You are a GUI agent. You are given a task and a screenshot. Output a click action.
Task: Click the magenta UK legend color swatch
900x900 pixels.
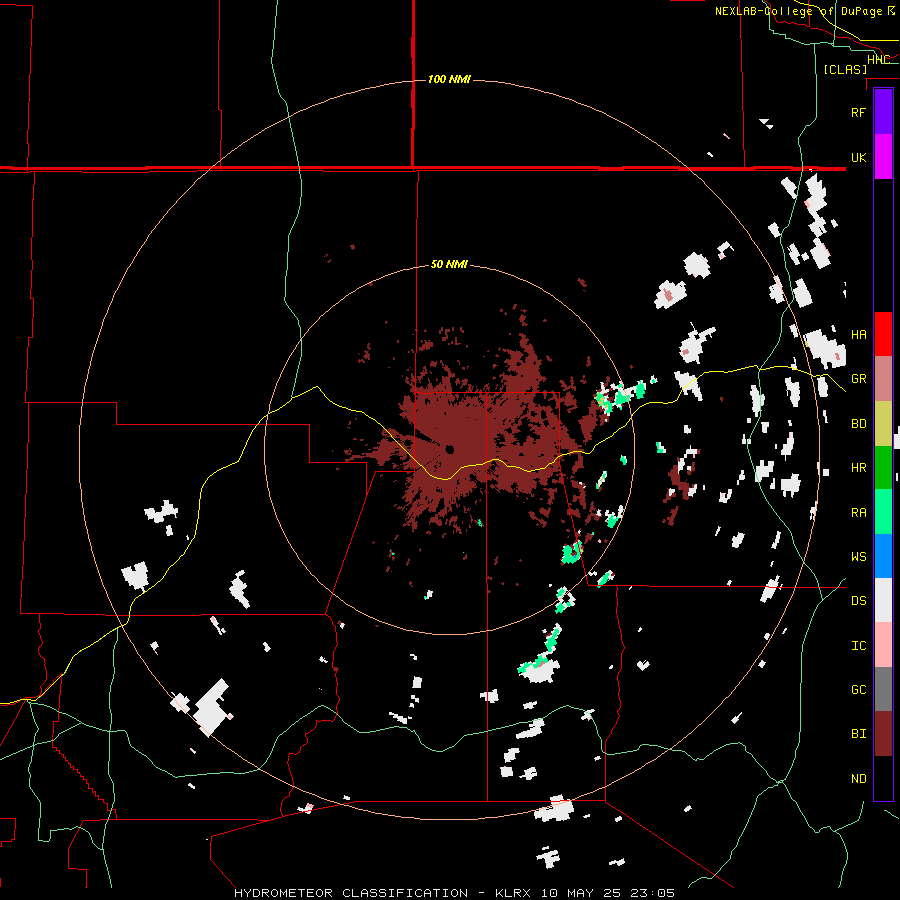[x=883, y=157]
